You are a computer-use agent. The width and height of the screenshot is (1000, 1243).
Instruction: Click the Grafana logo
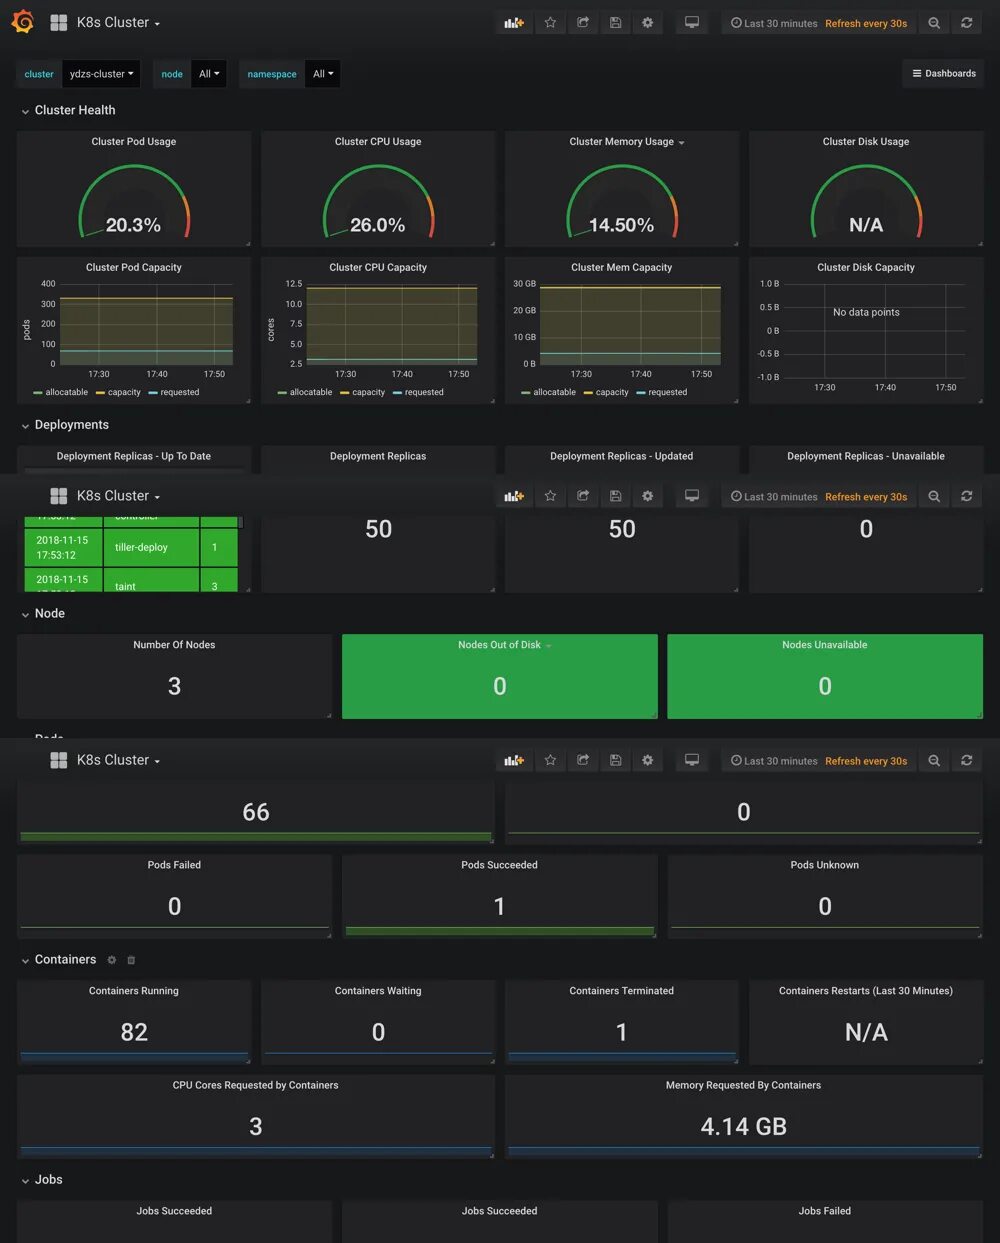point(22,22)
